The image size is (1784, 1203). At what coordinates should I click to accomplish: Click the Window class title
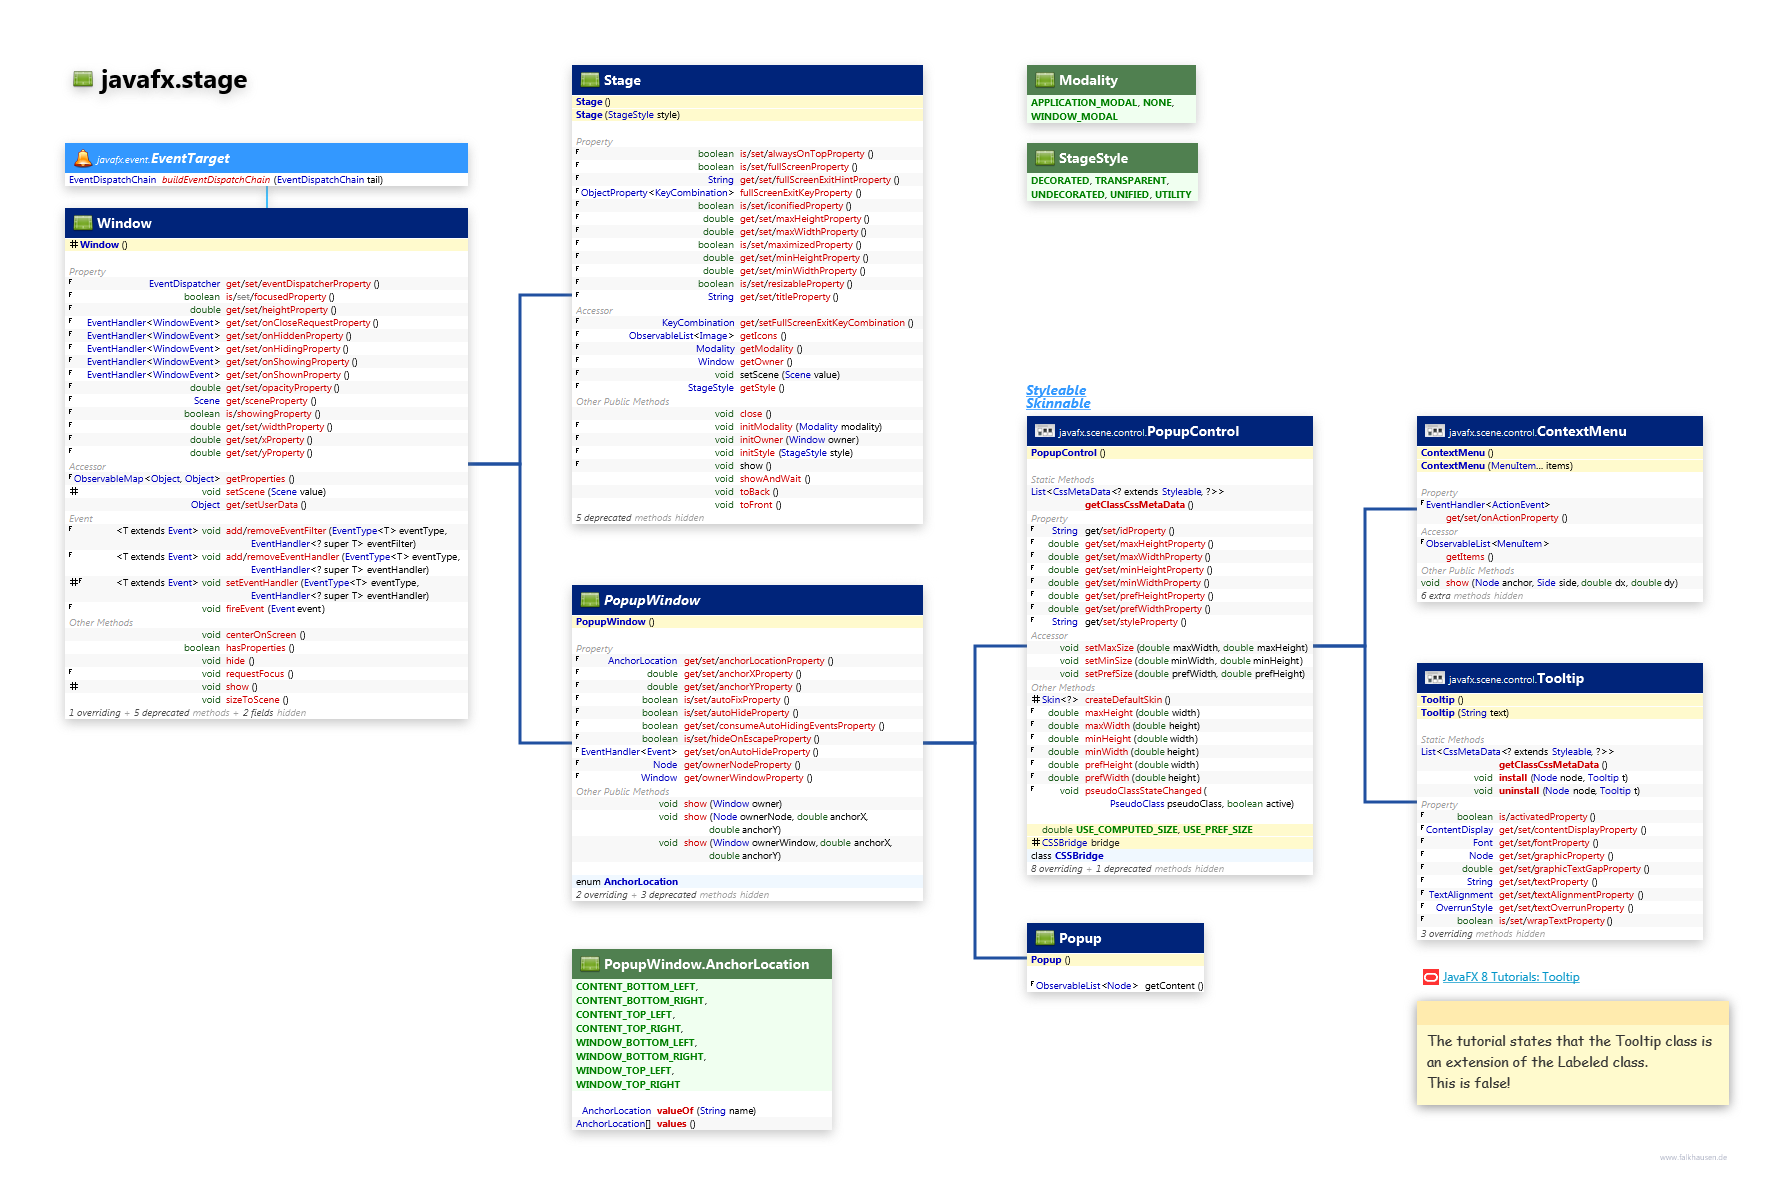click(x=124, y=223)
